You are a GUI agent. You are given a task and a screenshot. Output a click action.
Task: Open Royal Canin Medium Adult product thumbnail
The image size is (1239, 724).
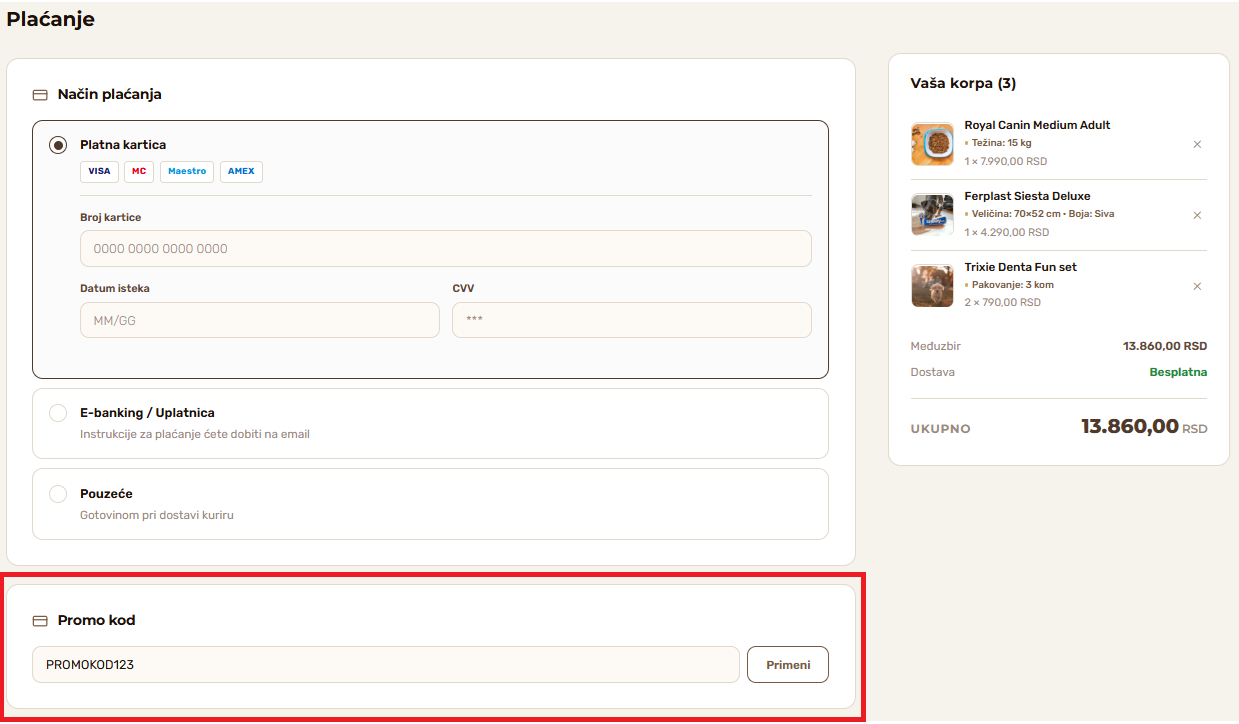[932, 144]
